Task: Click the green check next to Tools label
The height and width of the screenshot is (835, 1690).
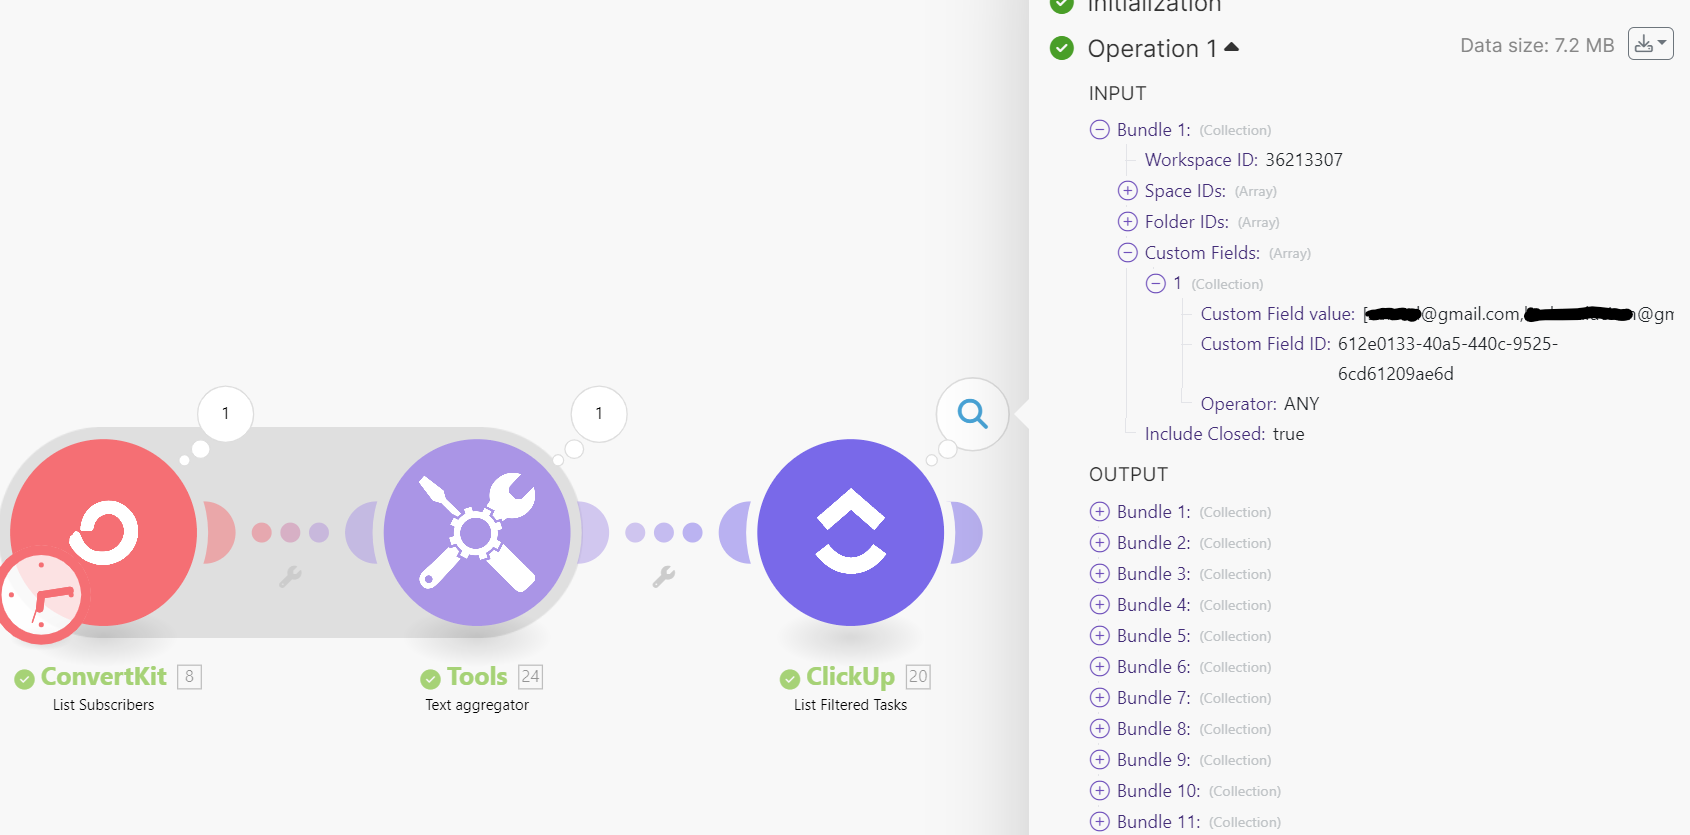Action: [x=430, y=679]
